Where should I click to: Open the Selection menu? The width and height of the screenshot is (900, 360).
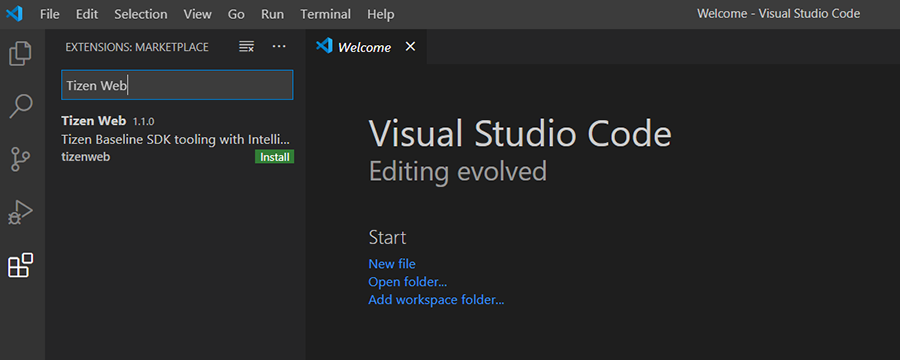point(141,14)
